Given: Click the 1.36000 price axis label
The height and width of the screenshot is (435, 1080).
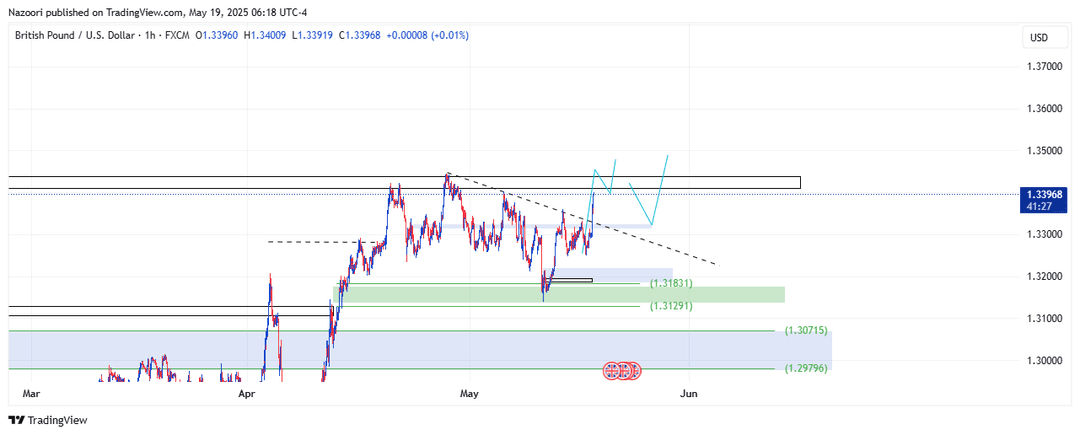Looking at the screenshot, I should point(1043,109).
